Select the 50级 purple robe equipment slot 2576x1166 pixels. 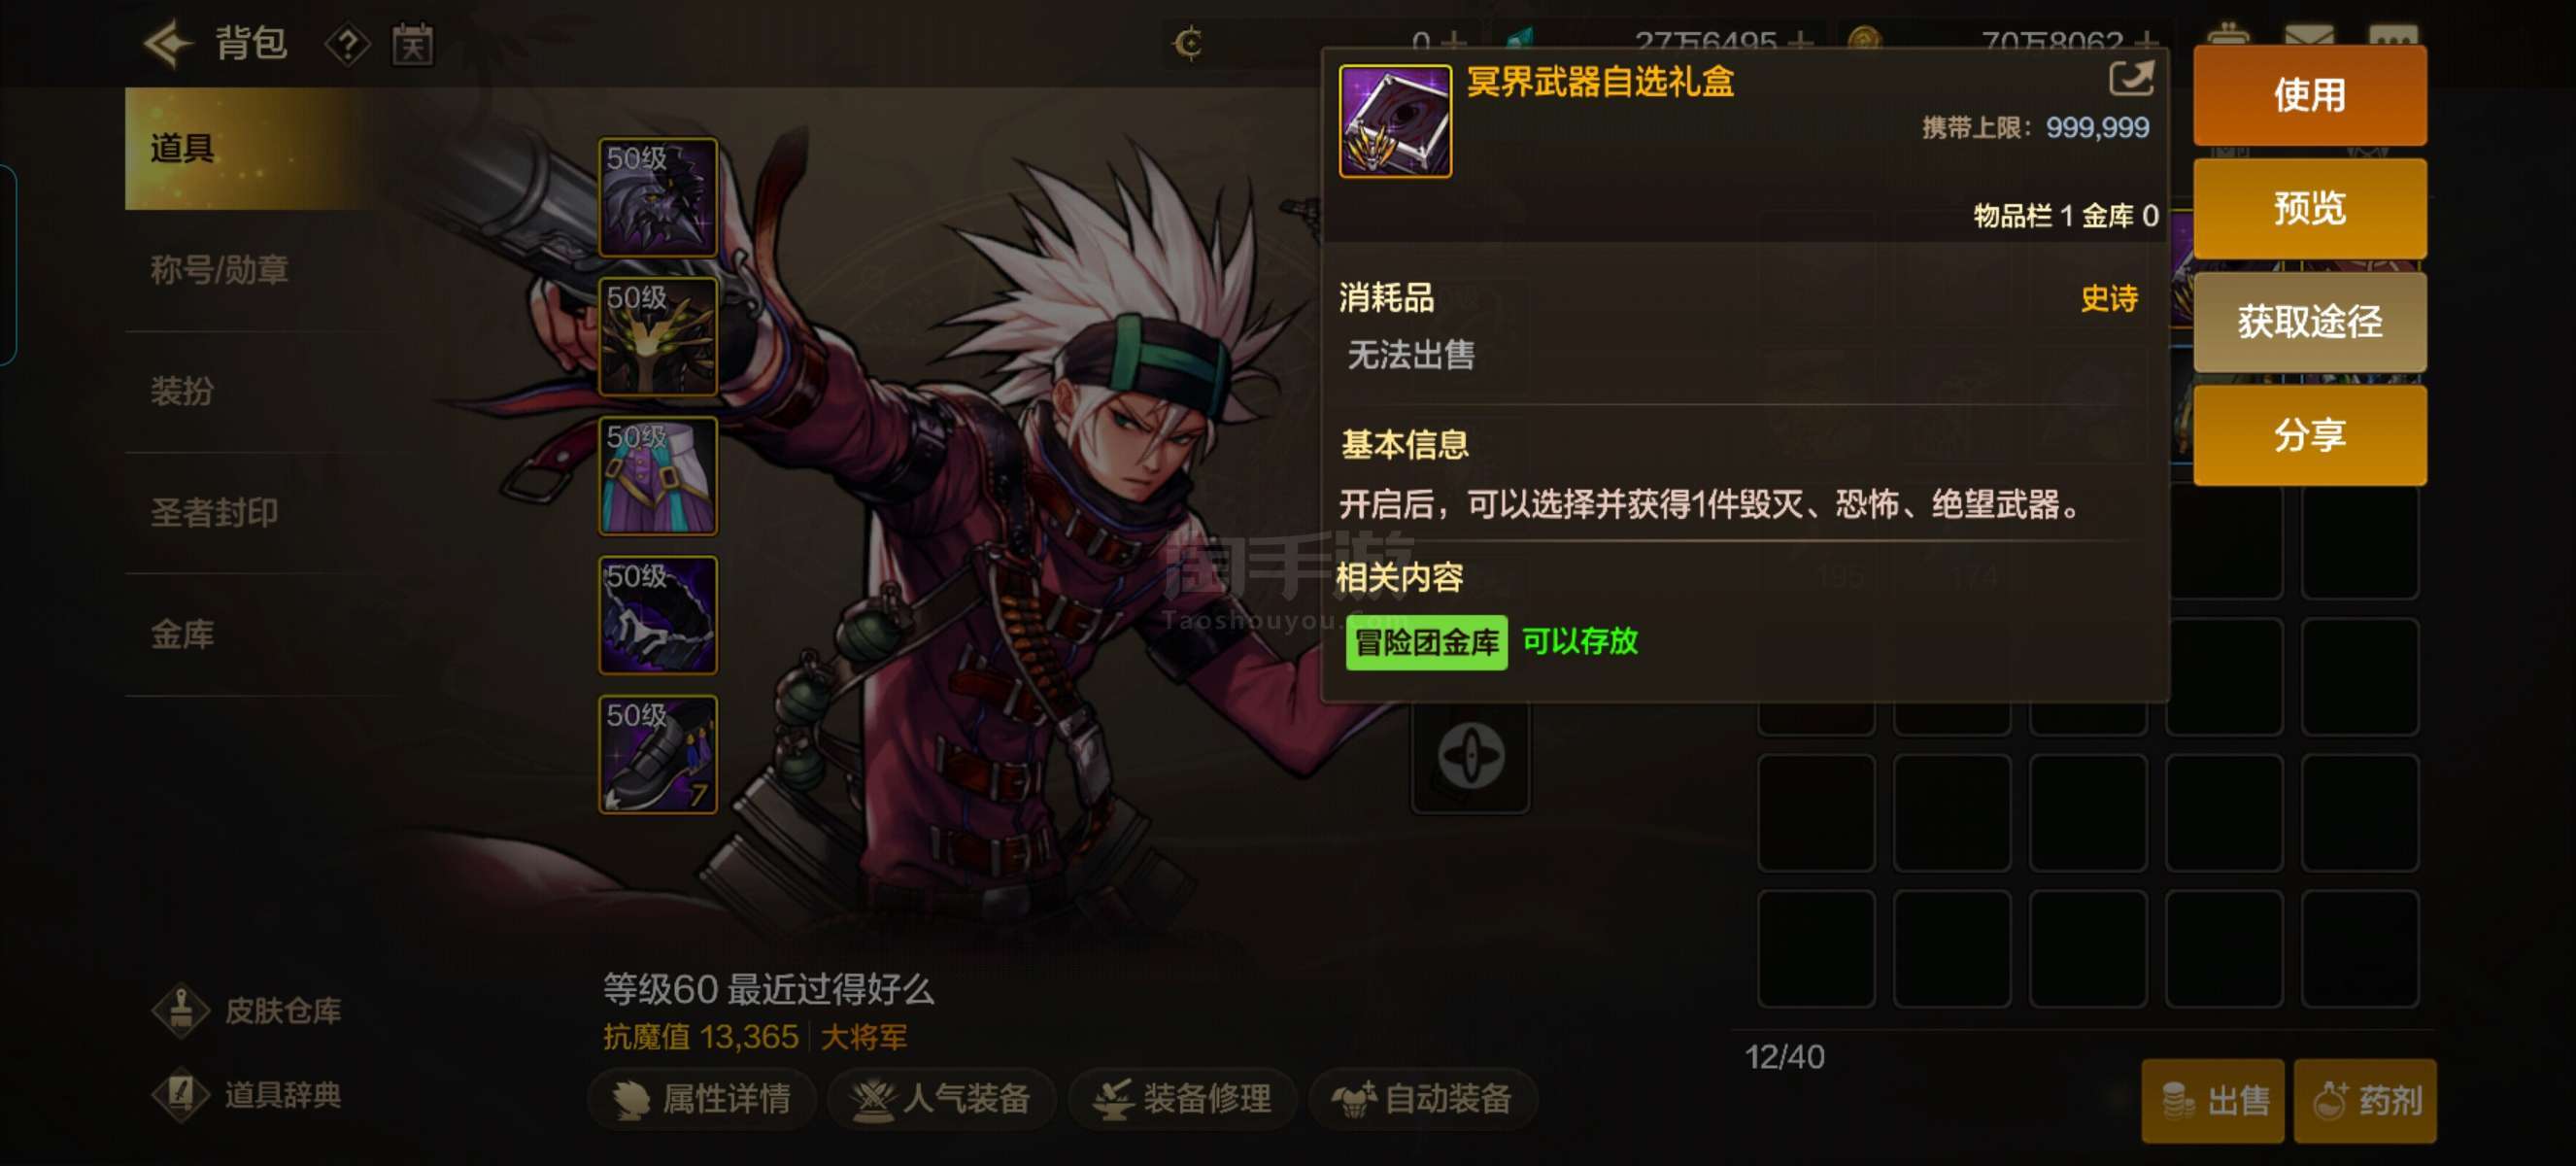[658, 476]
